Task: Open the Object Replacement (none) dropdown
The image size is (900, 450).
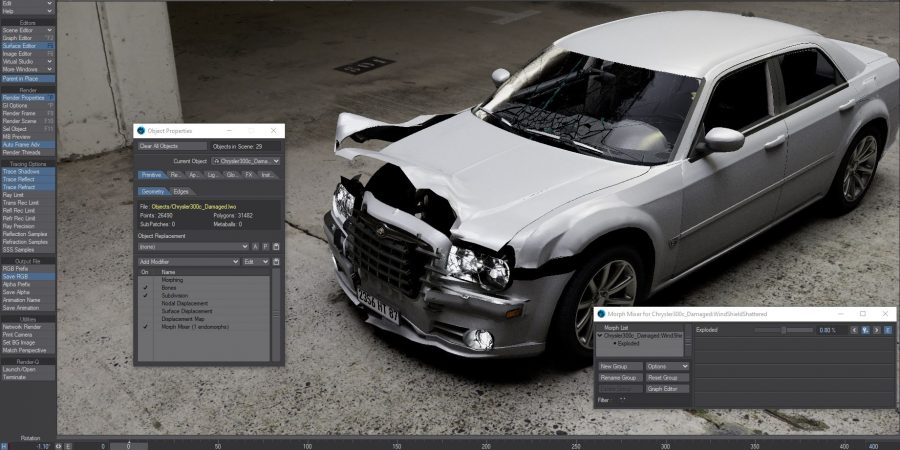Action: click(x=193, y=247)
